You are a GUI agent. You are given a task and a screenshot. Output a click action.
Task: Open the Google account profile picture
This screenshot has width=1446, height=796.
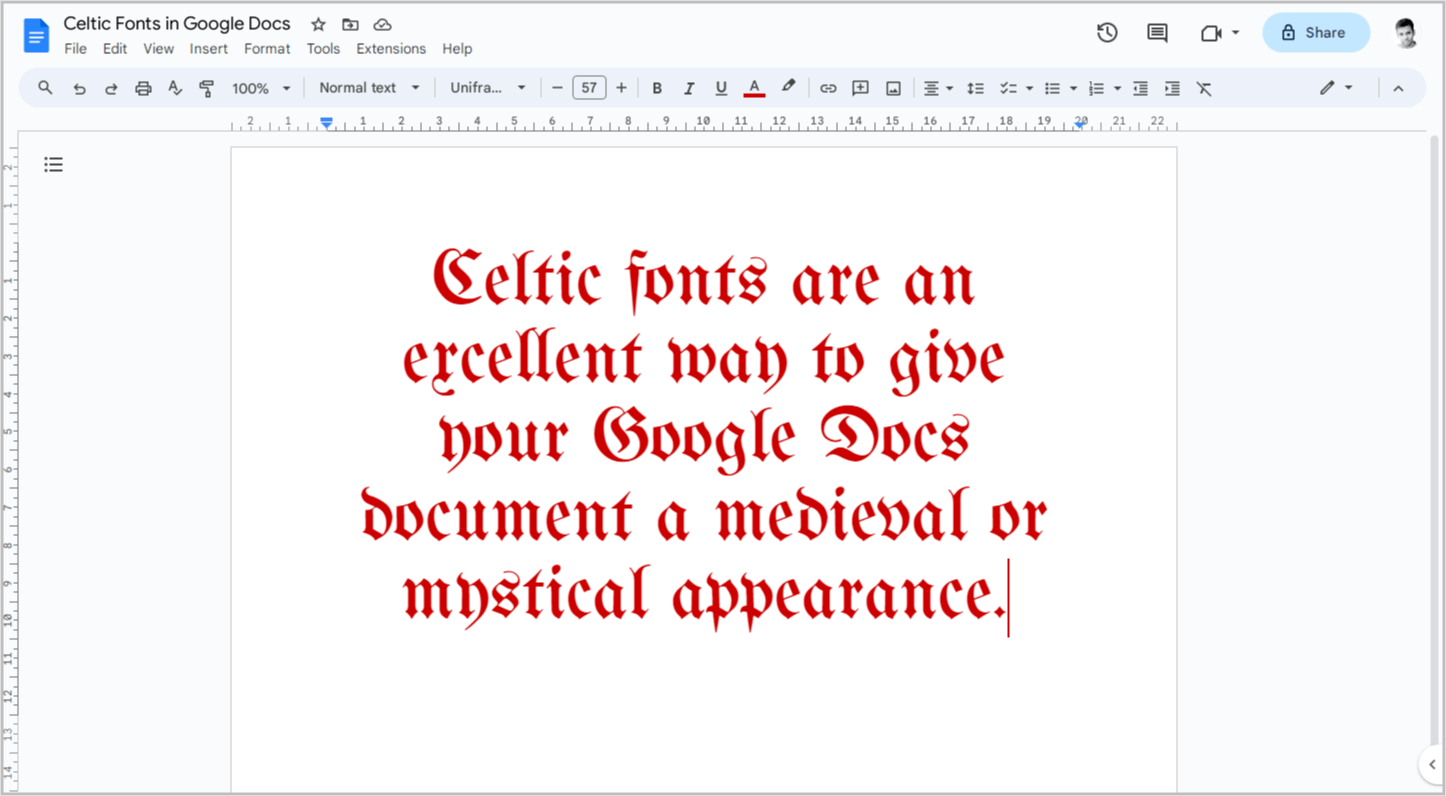tap(1406, 33)
